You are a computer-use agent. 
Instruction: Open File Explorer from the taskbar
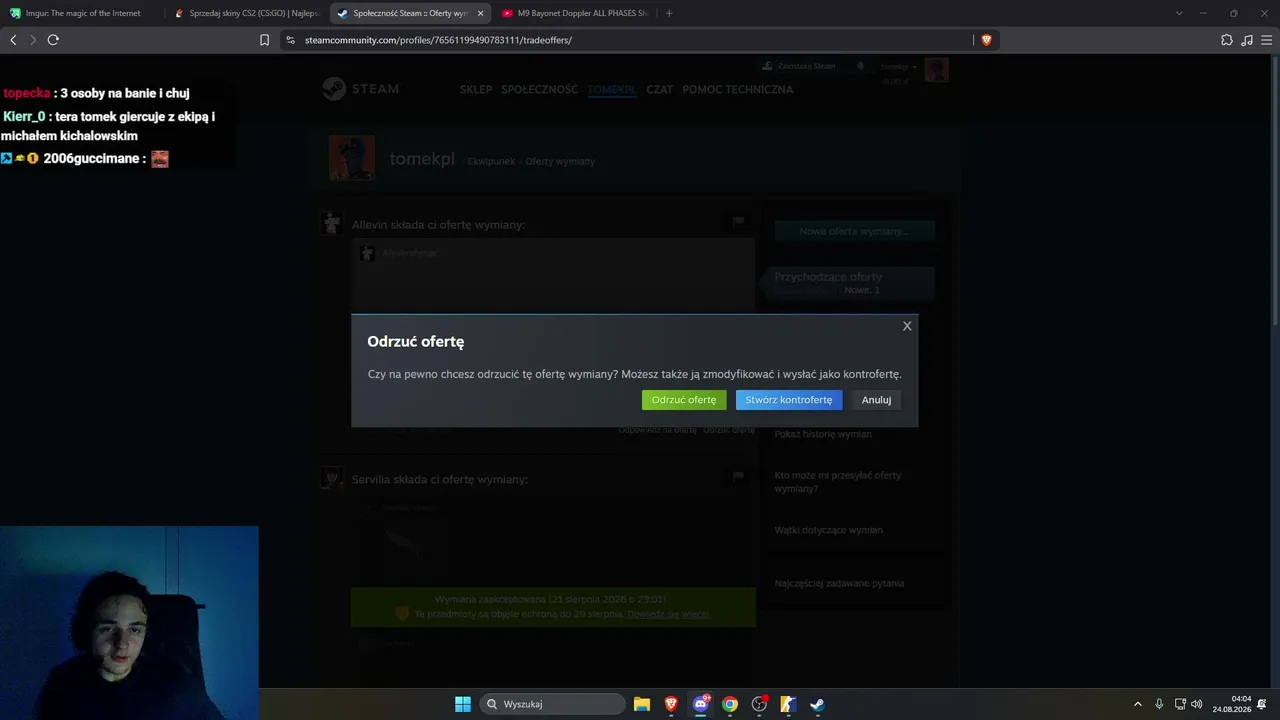coord(642,704)
